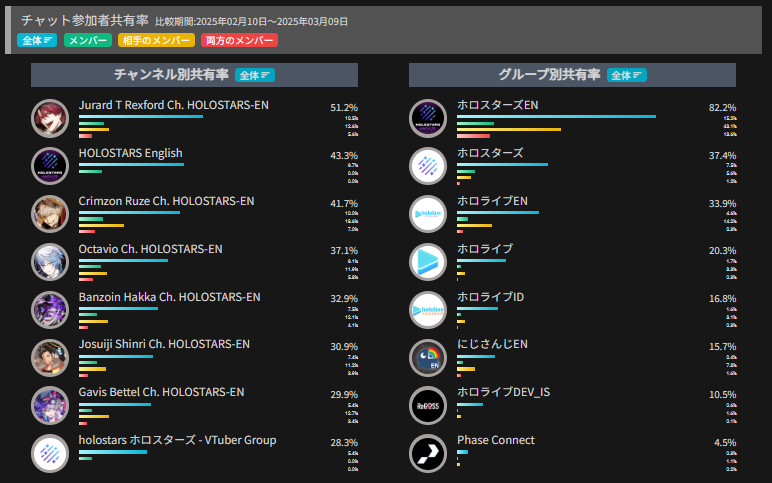The width and height of the screenshot is (772, 483).
Task: Select the 43.3% share value
Action: pyautogui.click(x=344, y=156)
